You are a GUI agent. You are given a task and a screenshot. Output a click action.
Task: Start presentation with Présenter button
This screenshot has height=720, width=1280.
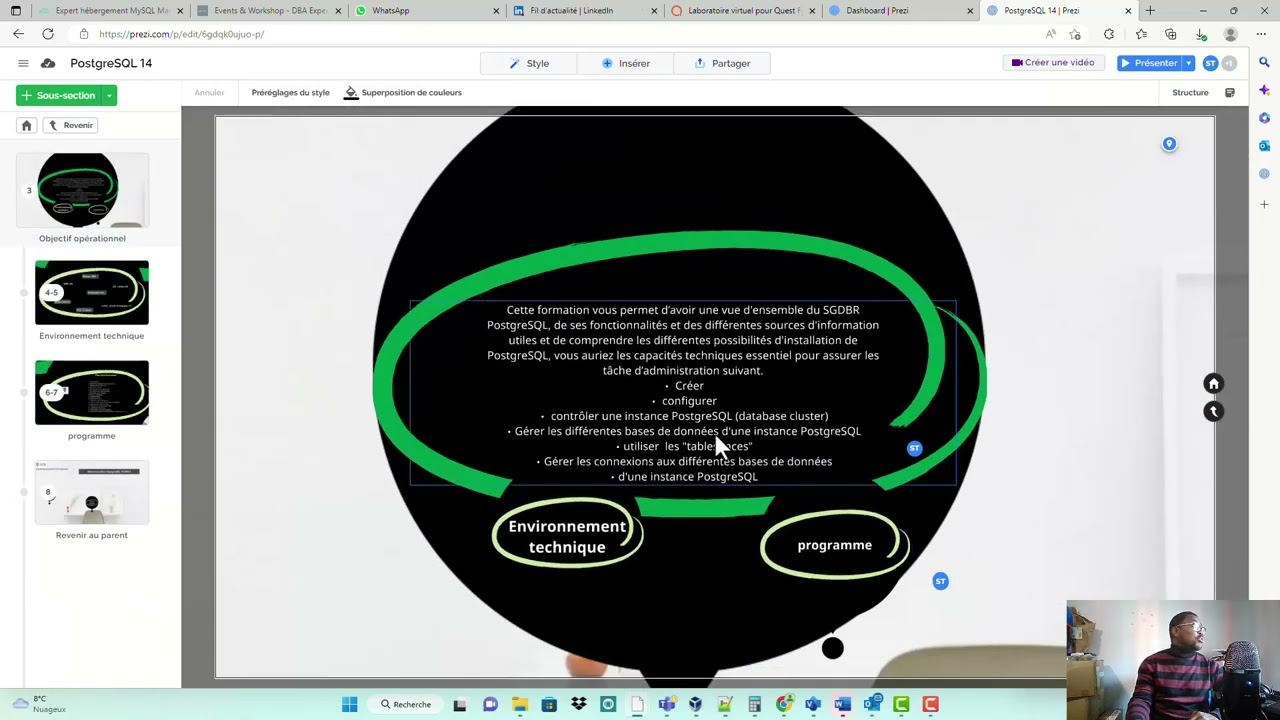tap(1149, 63)
